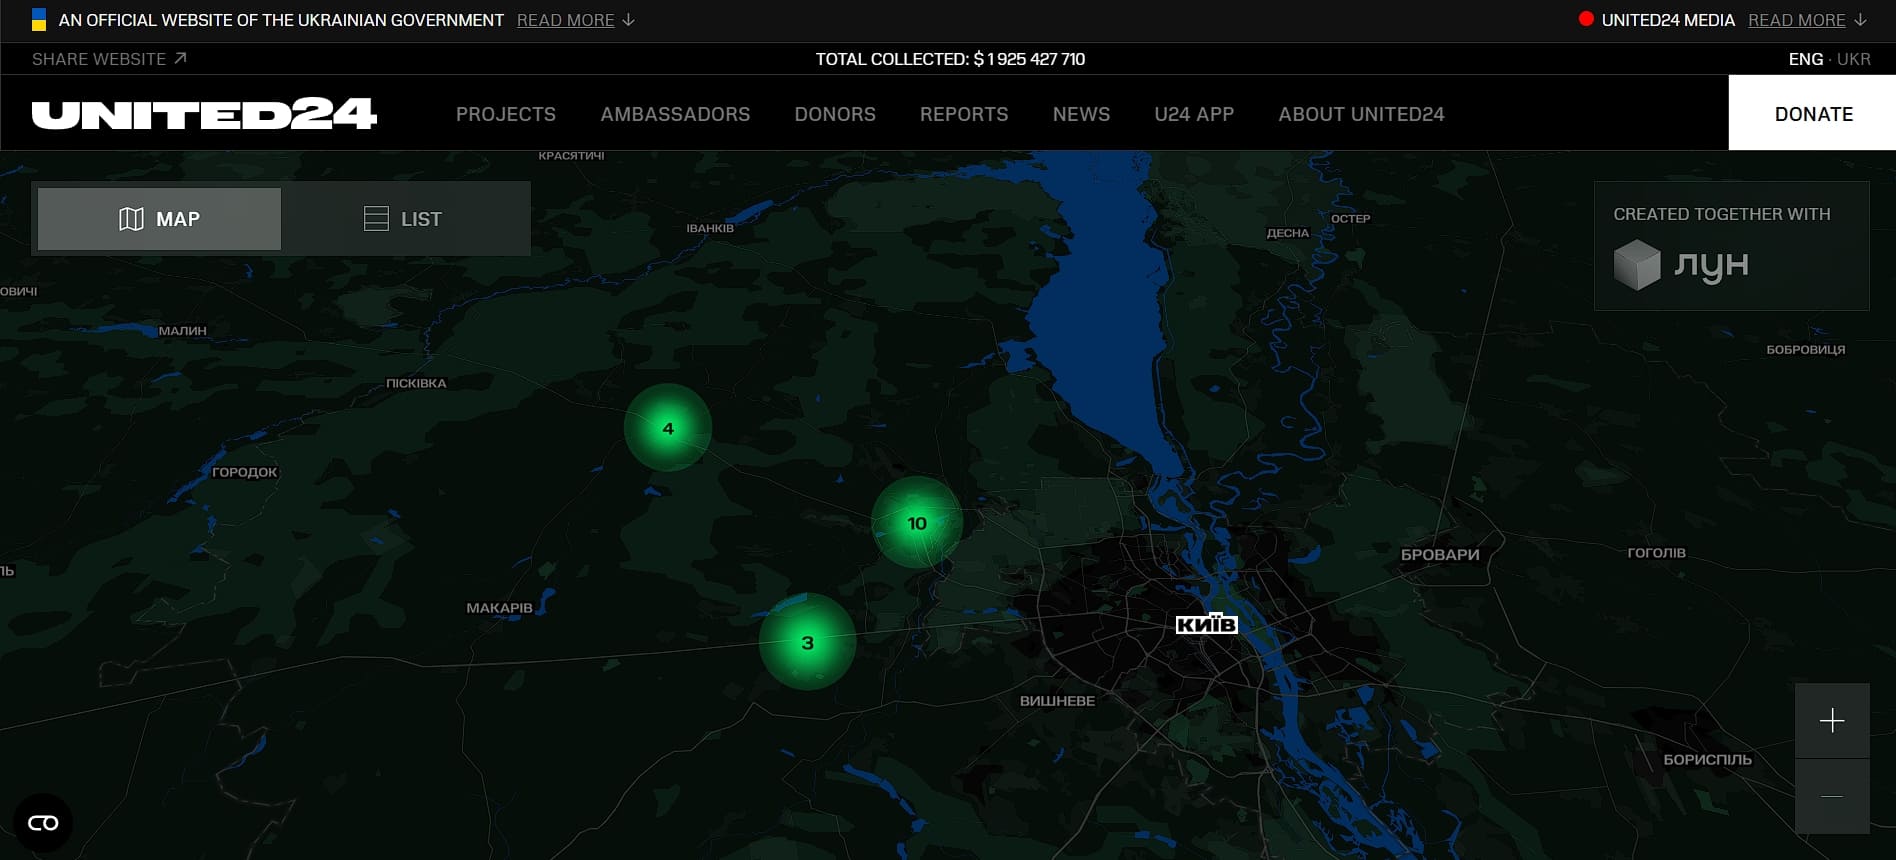Screen dimensions: 1896x860
Task: Click the LUN cube logo
Action: 1637,265
